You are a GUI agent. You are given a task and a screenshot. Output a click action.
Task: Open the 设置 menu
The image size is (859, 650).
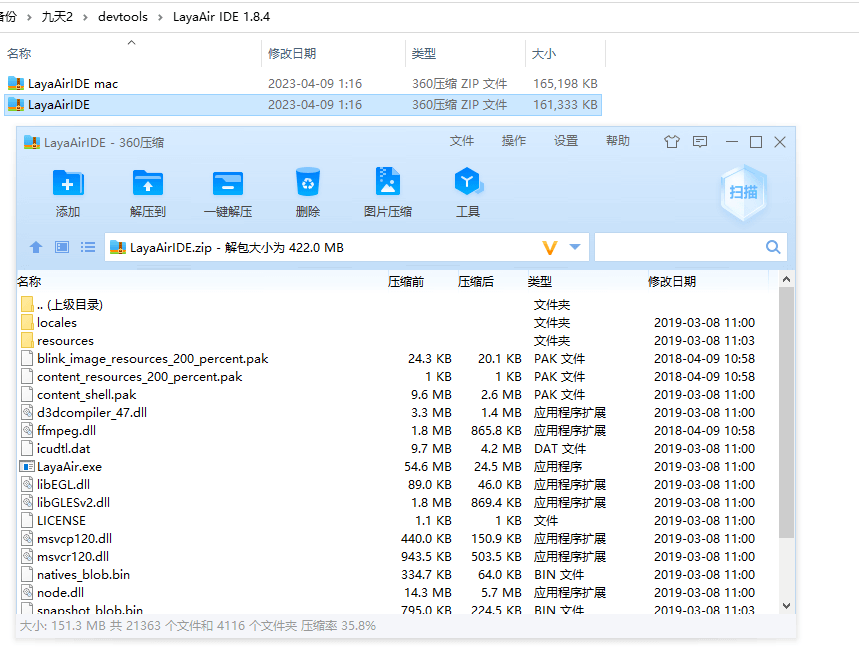click(566, 141)
